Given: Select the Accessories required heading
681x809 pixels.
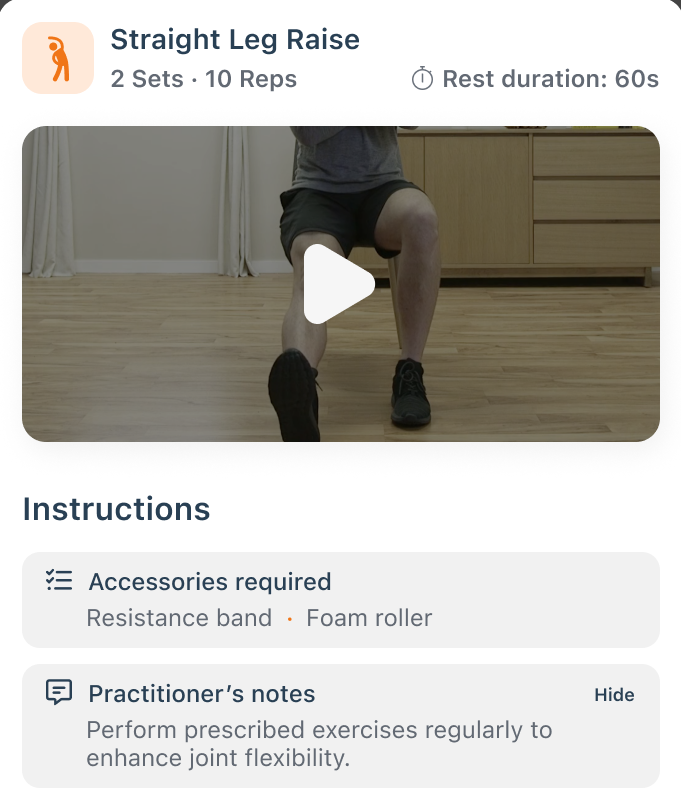Looking at the screenshot, I should 210,581.
